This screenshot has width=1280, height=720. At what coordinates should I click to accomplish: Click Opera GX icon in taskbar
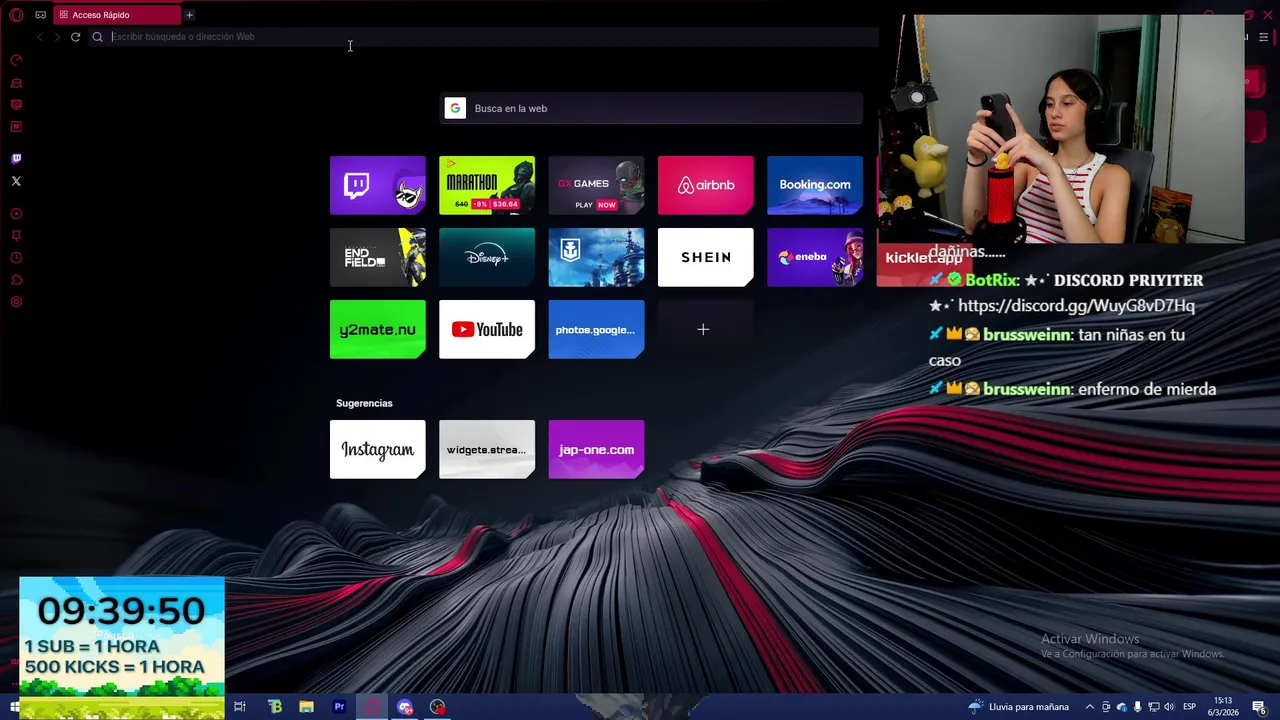click(372, 707)
